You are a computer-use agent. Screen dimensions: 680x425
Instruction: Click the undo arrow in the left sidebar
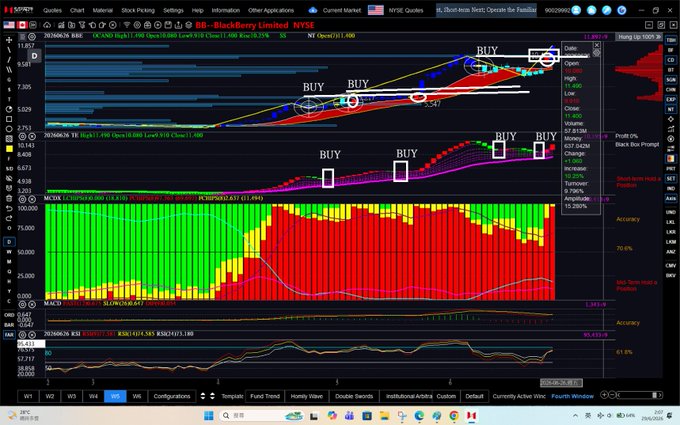coord(9,208)
